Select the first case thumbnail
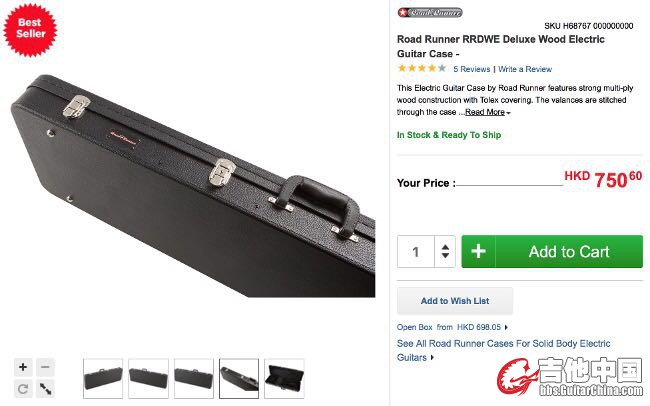 [x=103, y=378]
